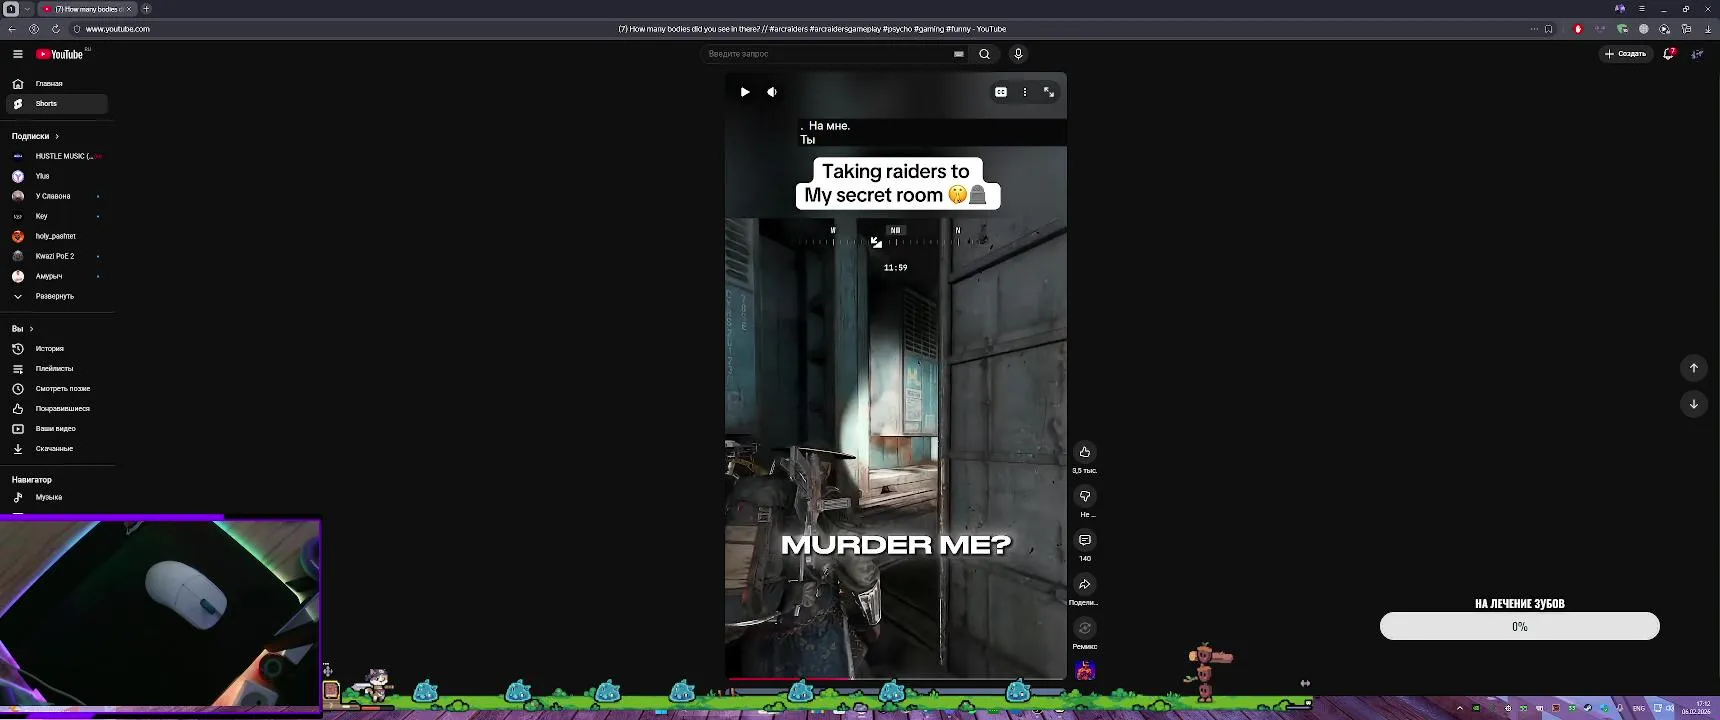Open Музыка in Навигатор section

point(57,497)
